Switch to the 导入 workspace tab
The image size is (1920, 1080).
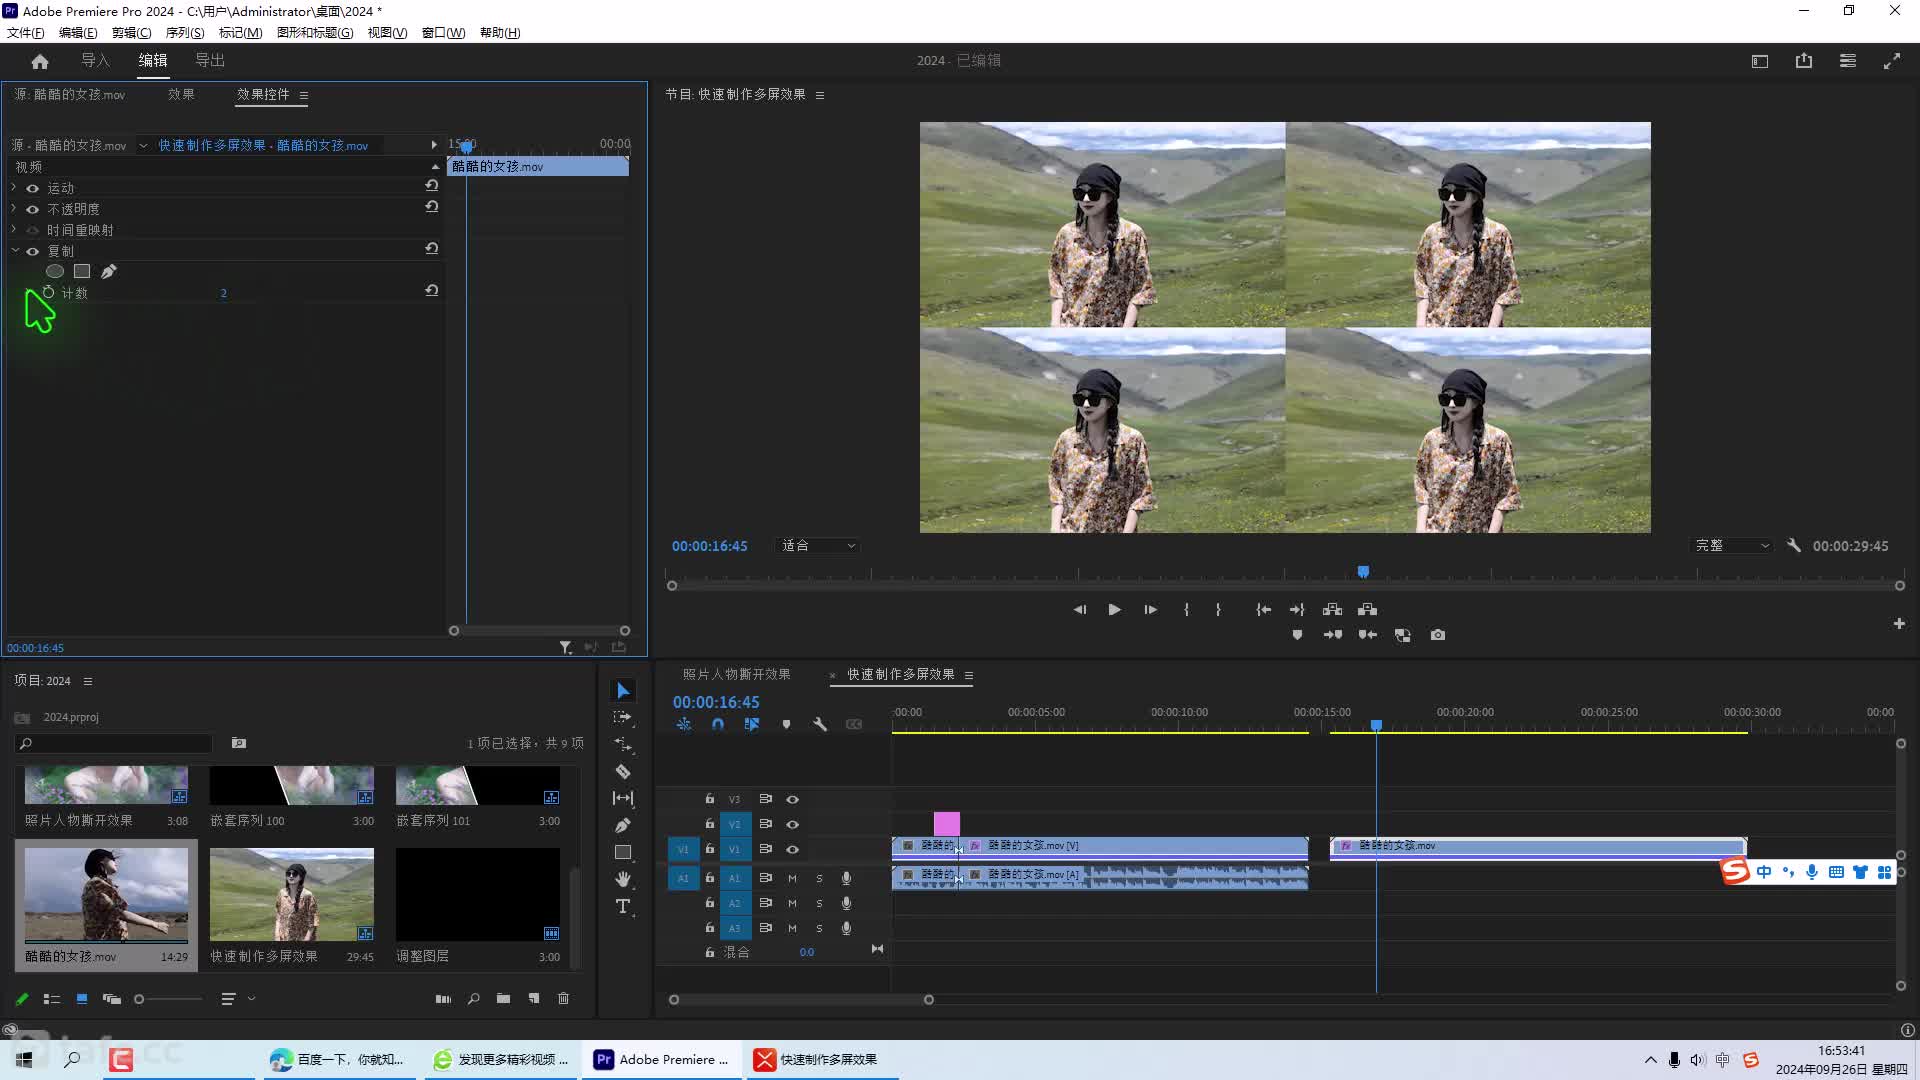(96, 61)
